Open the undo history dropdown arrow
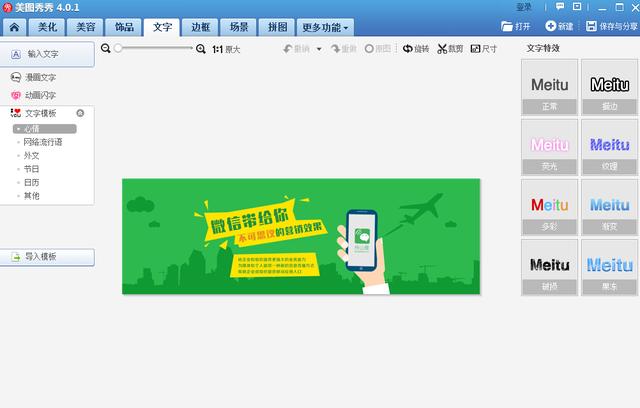Image resolution: width=640 pixels, height=408 pixels. (x=319, y=49)
